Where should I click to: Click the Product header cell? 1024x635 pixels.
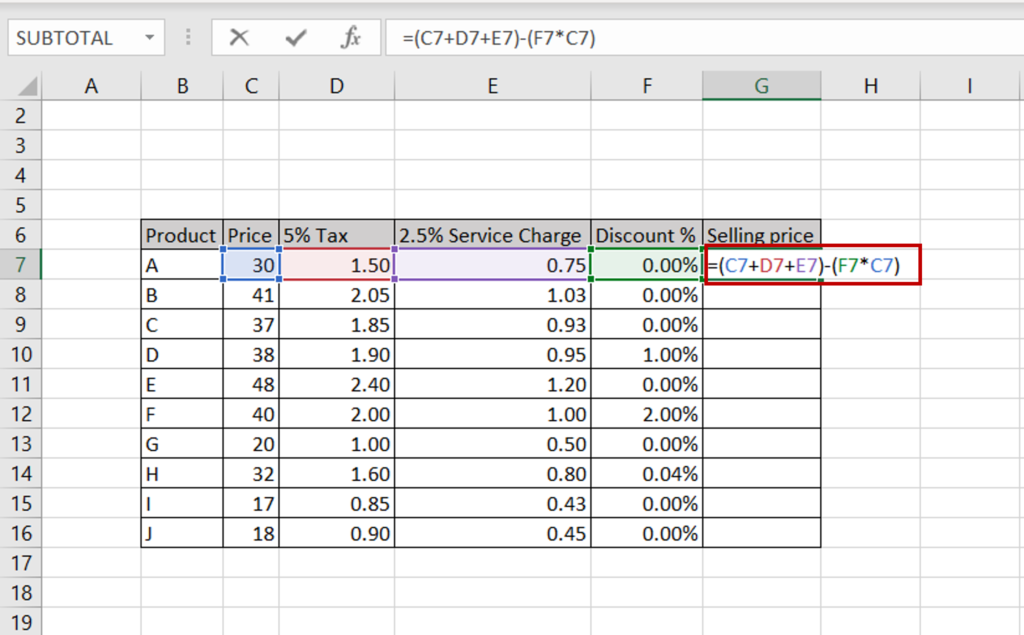pos(182,235)
